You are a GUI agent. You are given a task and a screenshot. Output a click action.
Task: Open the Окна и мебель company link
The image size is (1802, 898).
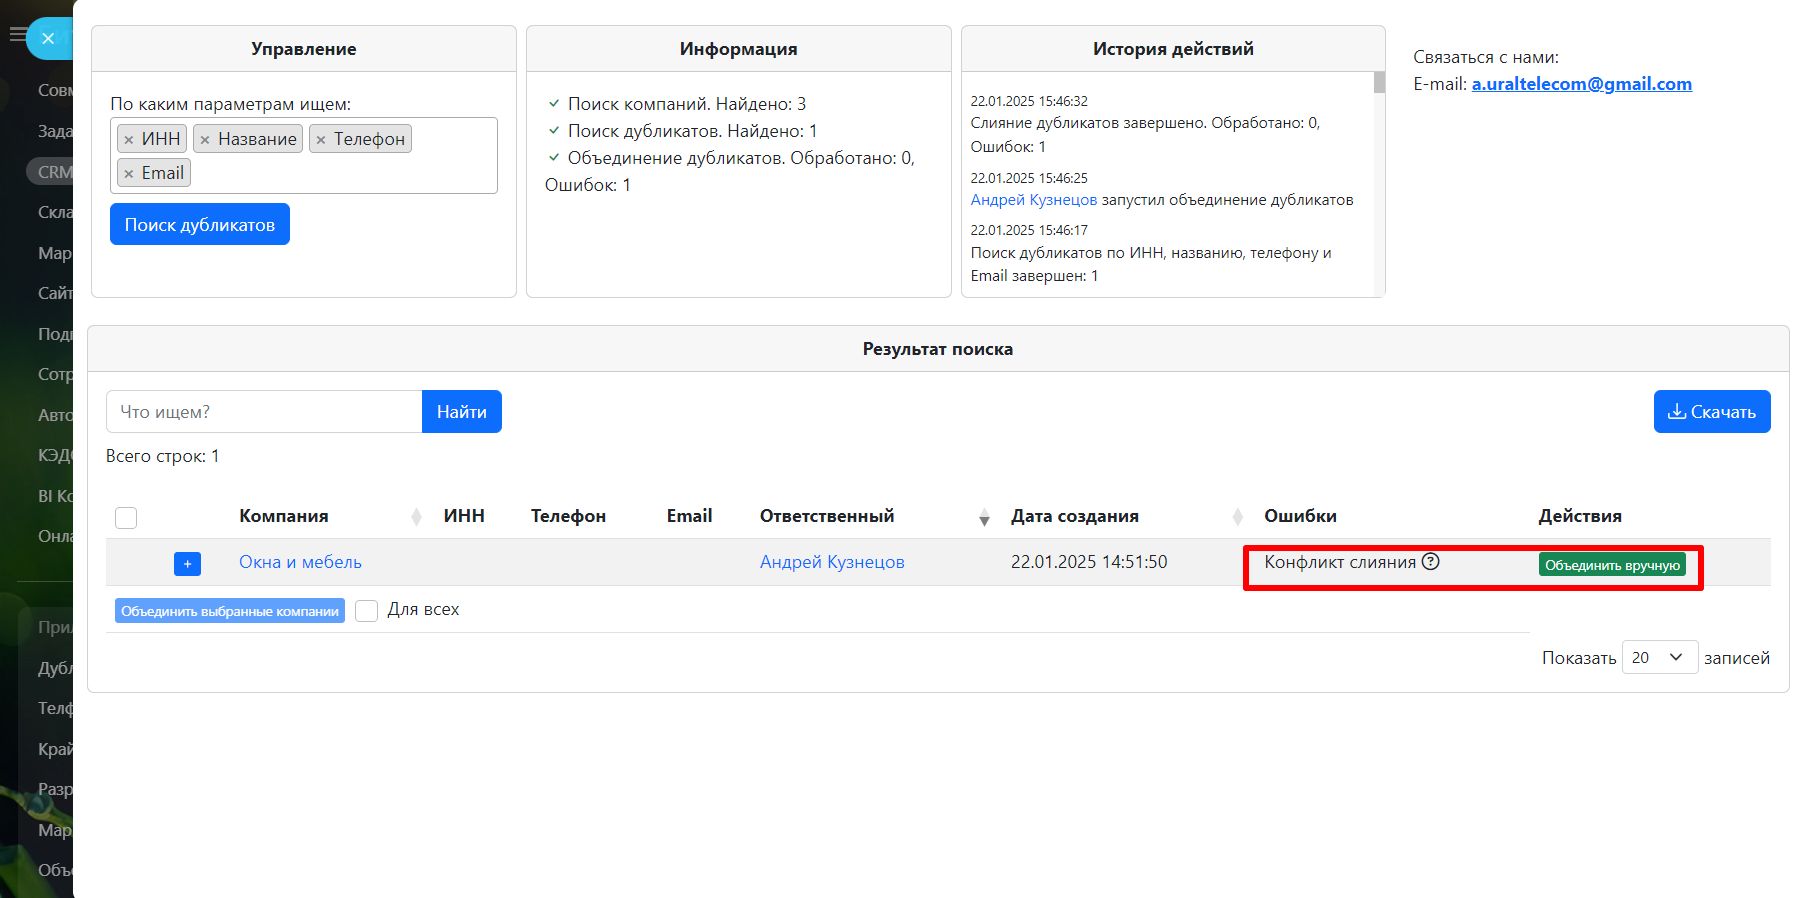click(300, 562)
